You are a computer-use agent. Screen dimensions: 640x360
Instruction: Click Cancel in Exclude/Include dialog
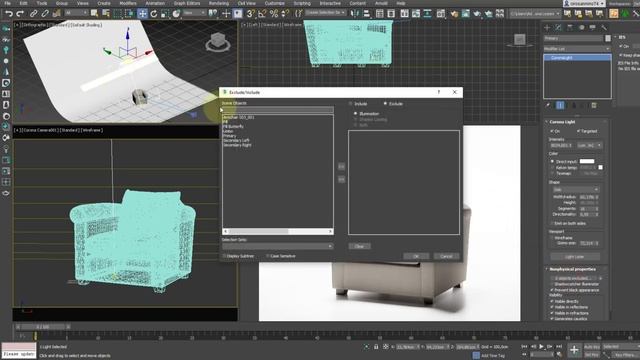pos(446,256)
